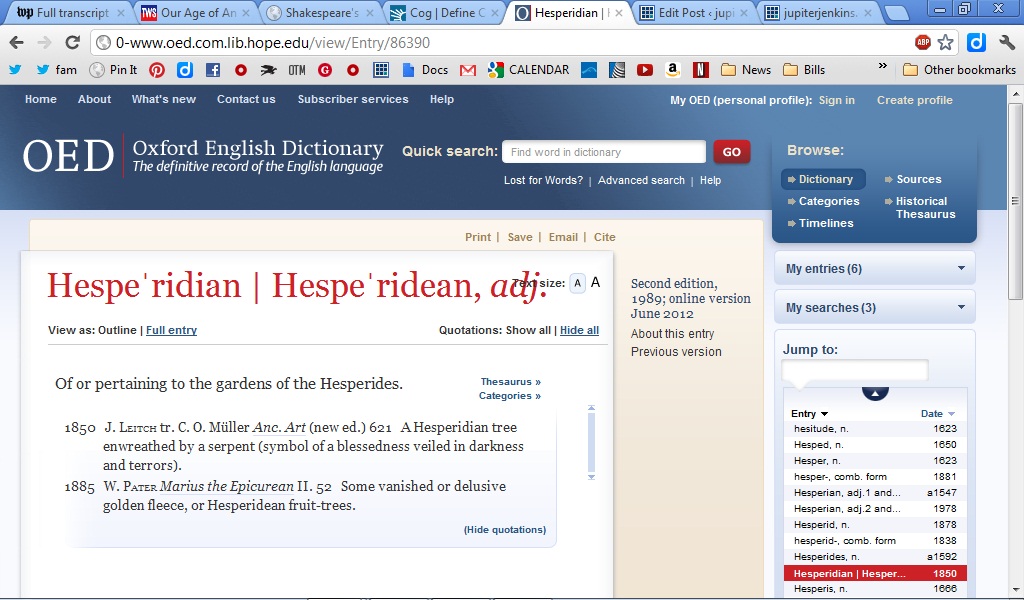Select 'Hesperides, n.' in entry list
The width and height of the screenshot is (1024, 600).
click(875, 557)
